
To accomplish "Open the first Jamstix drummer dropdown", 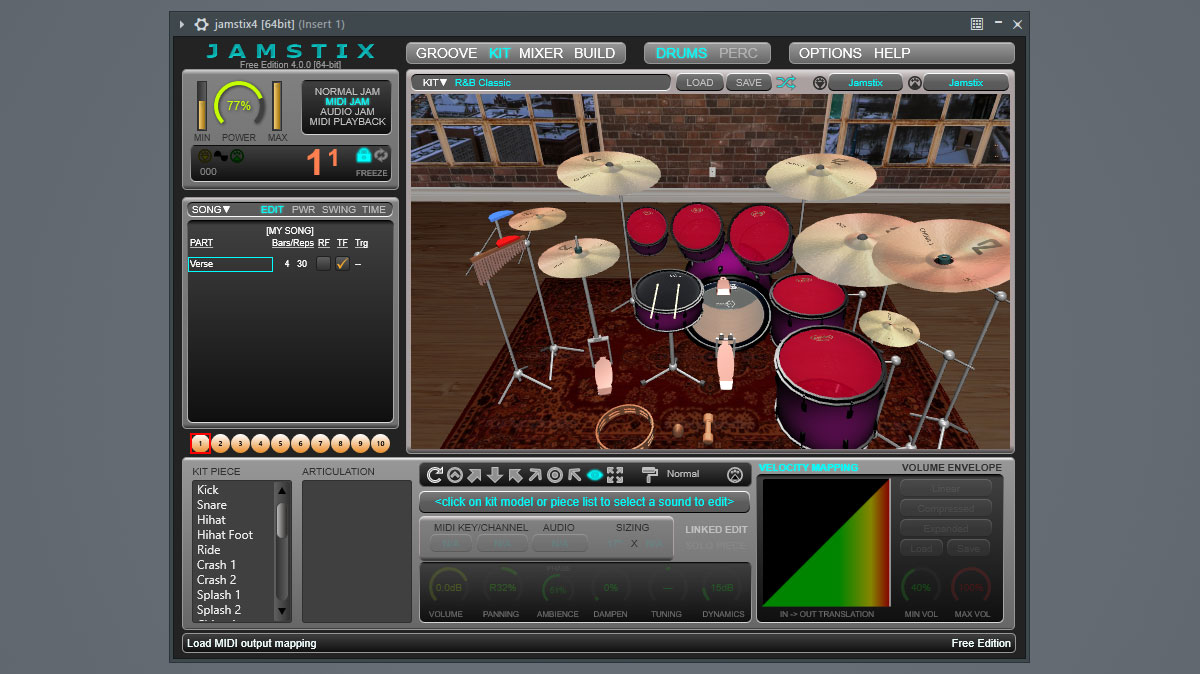I will [x=865, y=83].
